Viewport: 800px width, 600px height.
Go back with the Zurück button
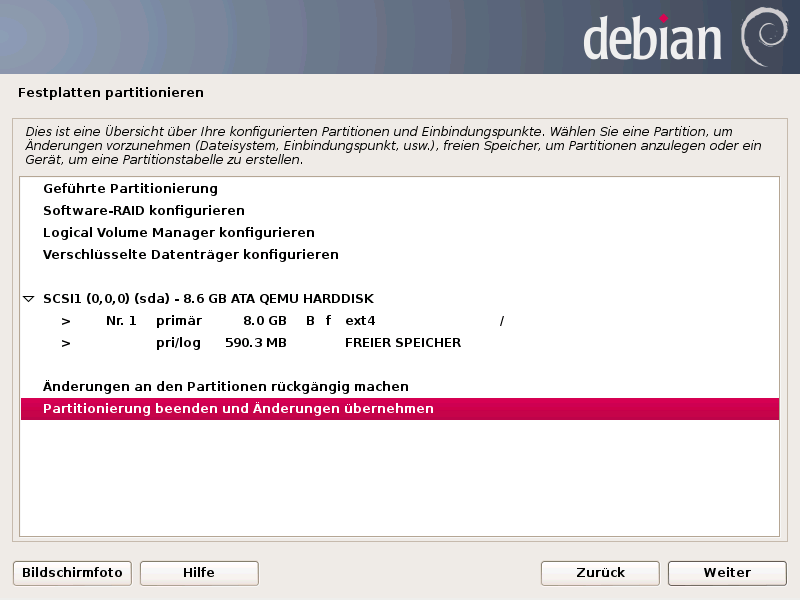click(x=600, y=573)
